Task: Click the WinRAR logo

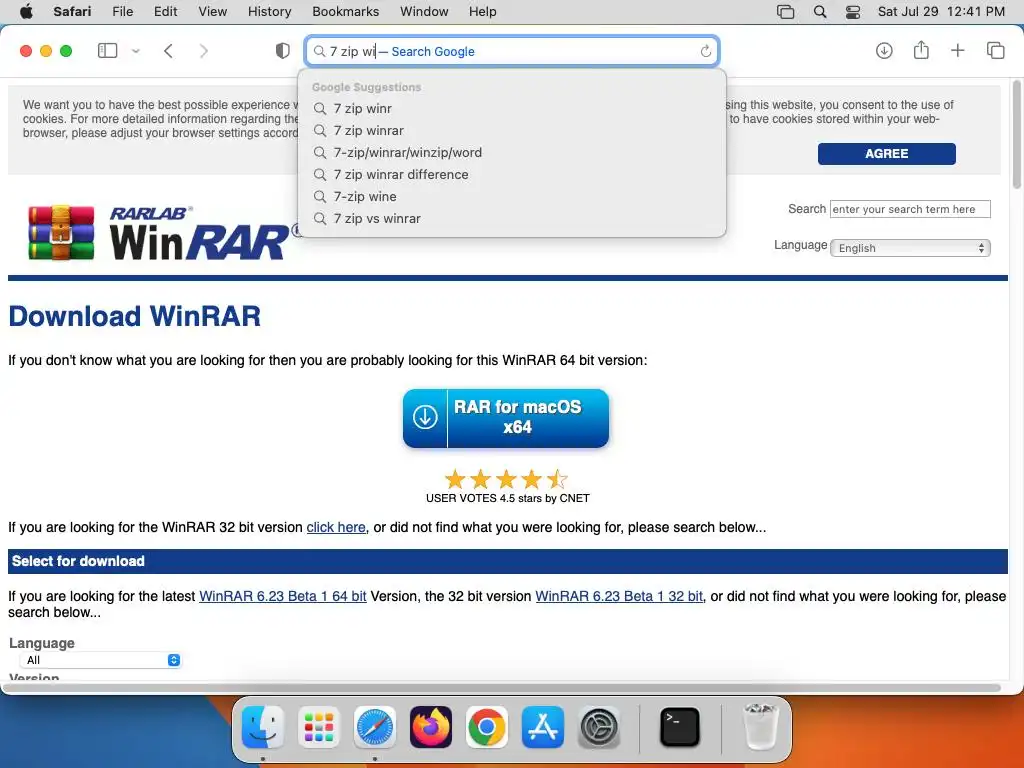Action: (x=163, y=233)
